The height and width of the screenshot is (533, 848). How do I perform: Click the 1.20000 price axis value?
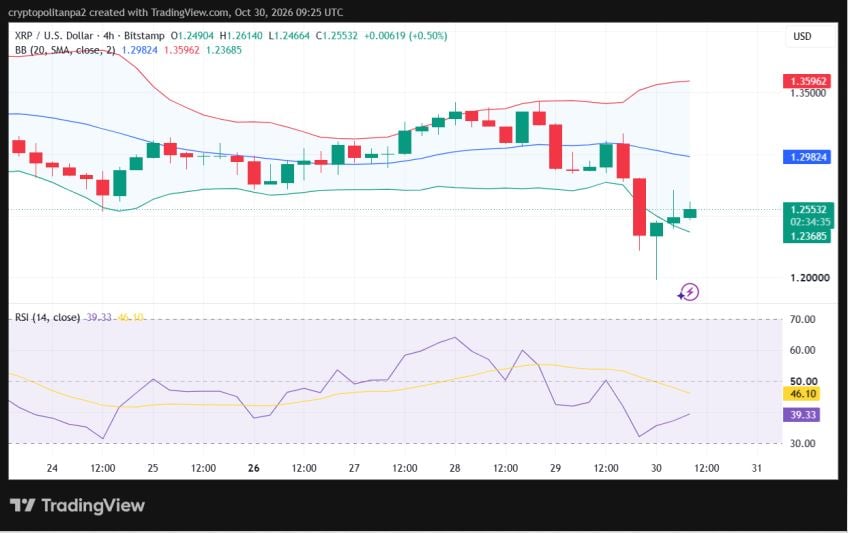point(810,278)
